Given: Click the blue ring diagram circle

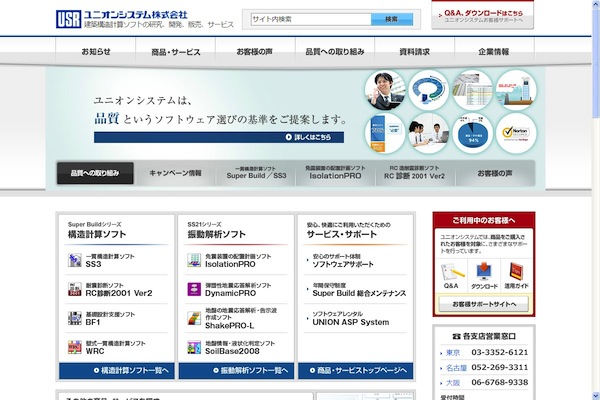Looking at the screenshot, I should [x=429, y=90].
